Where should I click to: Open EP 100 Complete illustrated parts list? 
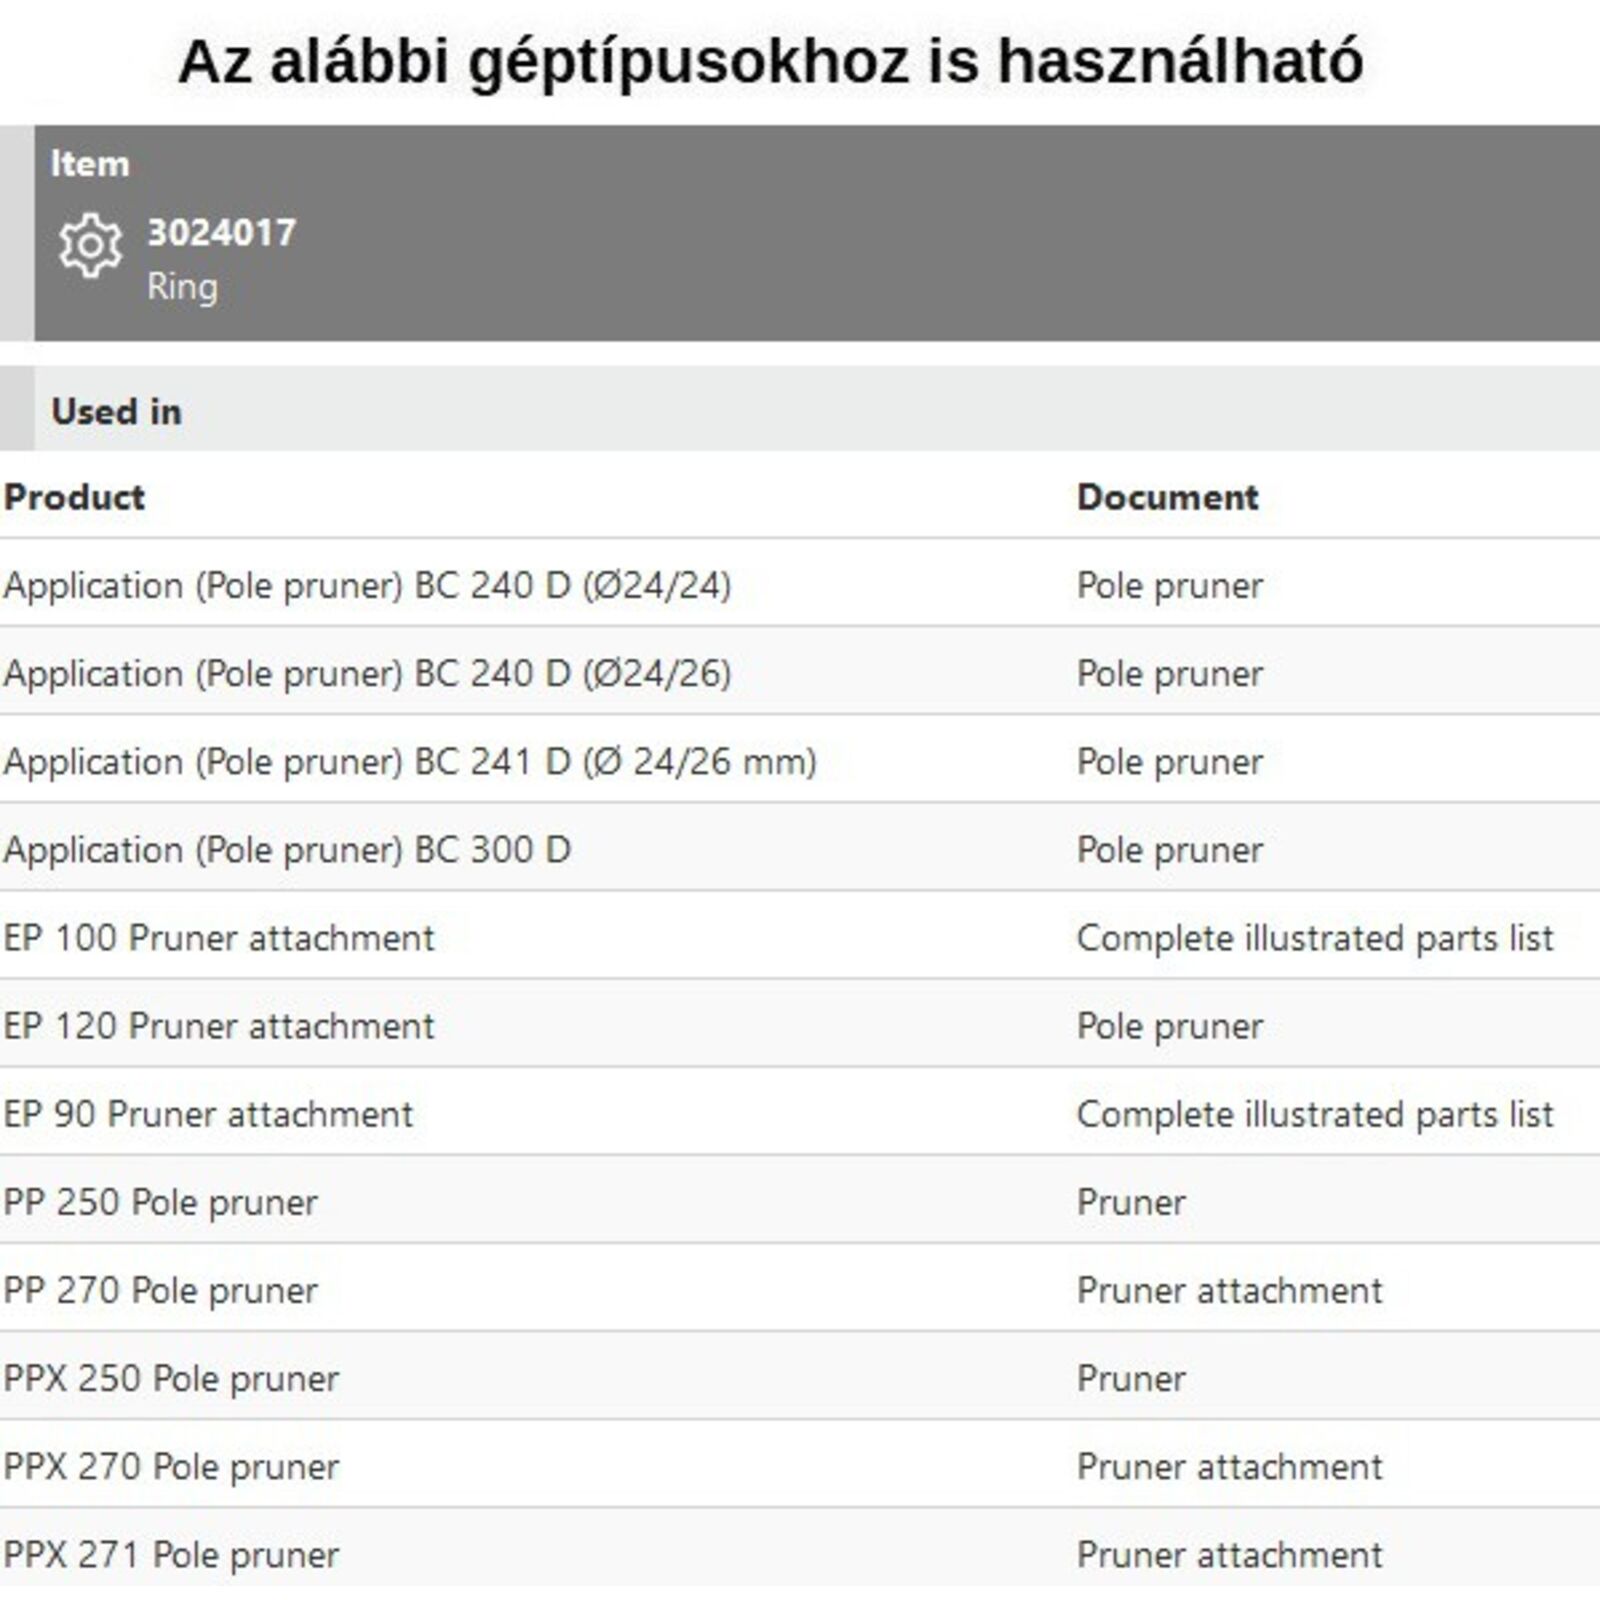coord(1314,938)
